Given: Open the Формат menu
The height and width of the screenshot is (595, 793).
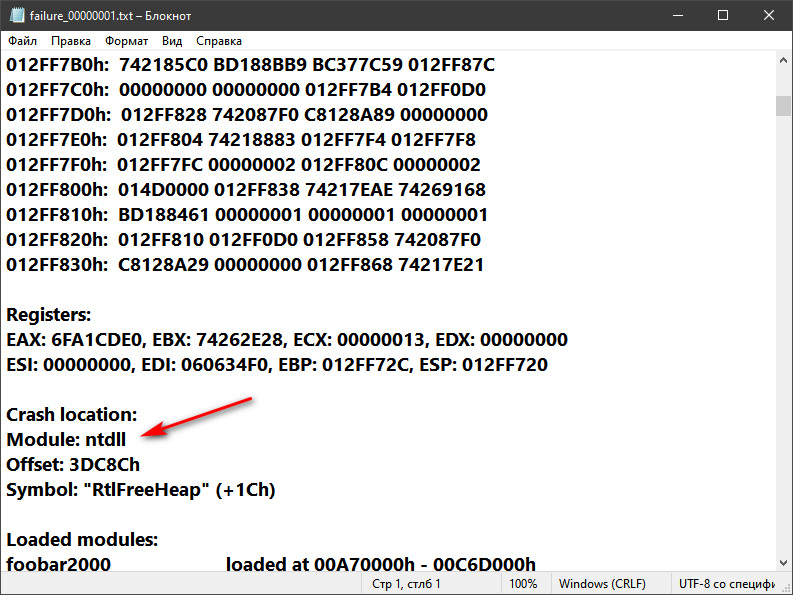Looking at the screenshot, I should tap(126, 41).
